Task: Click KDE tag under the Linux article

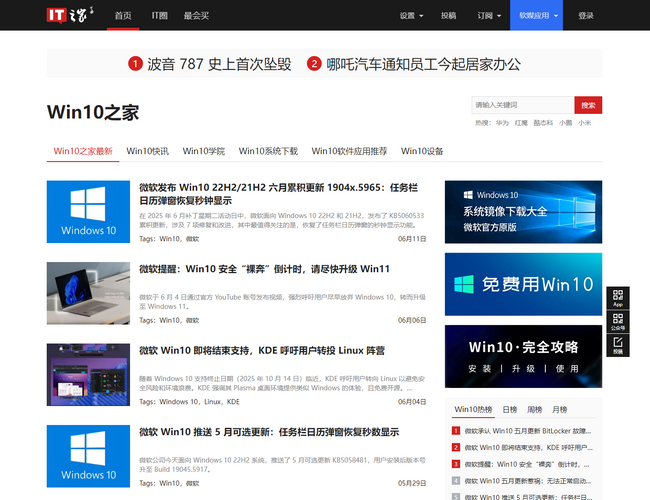Action: pos(233,402)
